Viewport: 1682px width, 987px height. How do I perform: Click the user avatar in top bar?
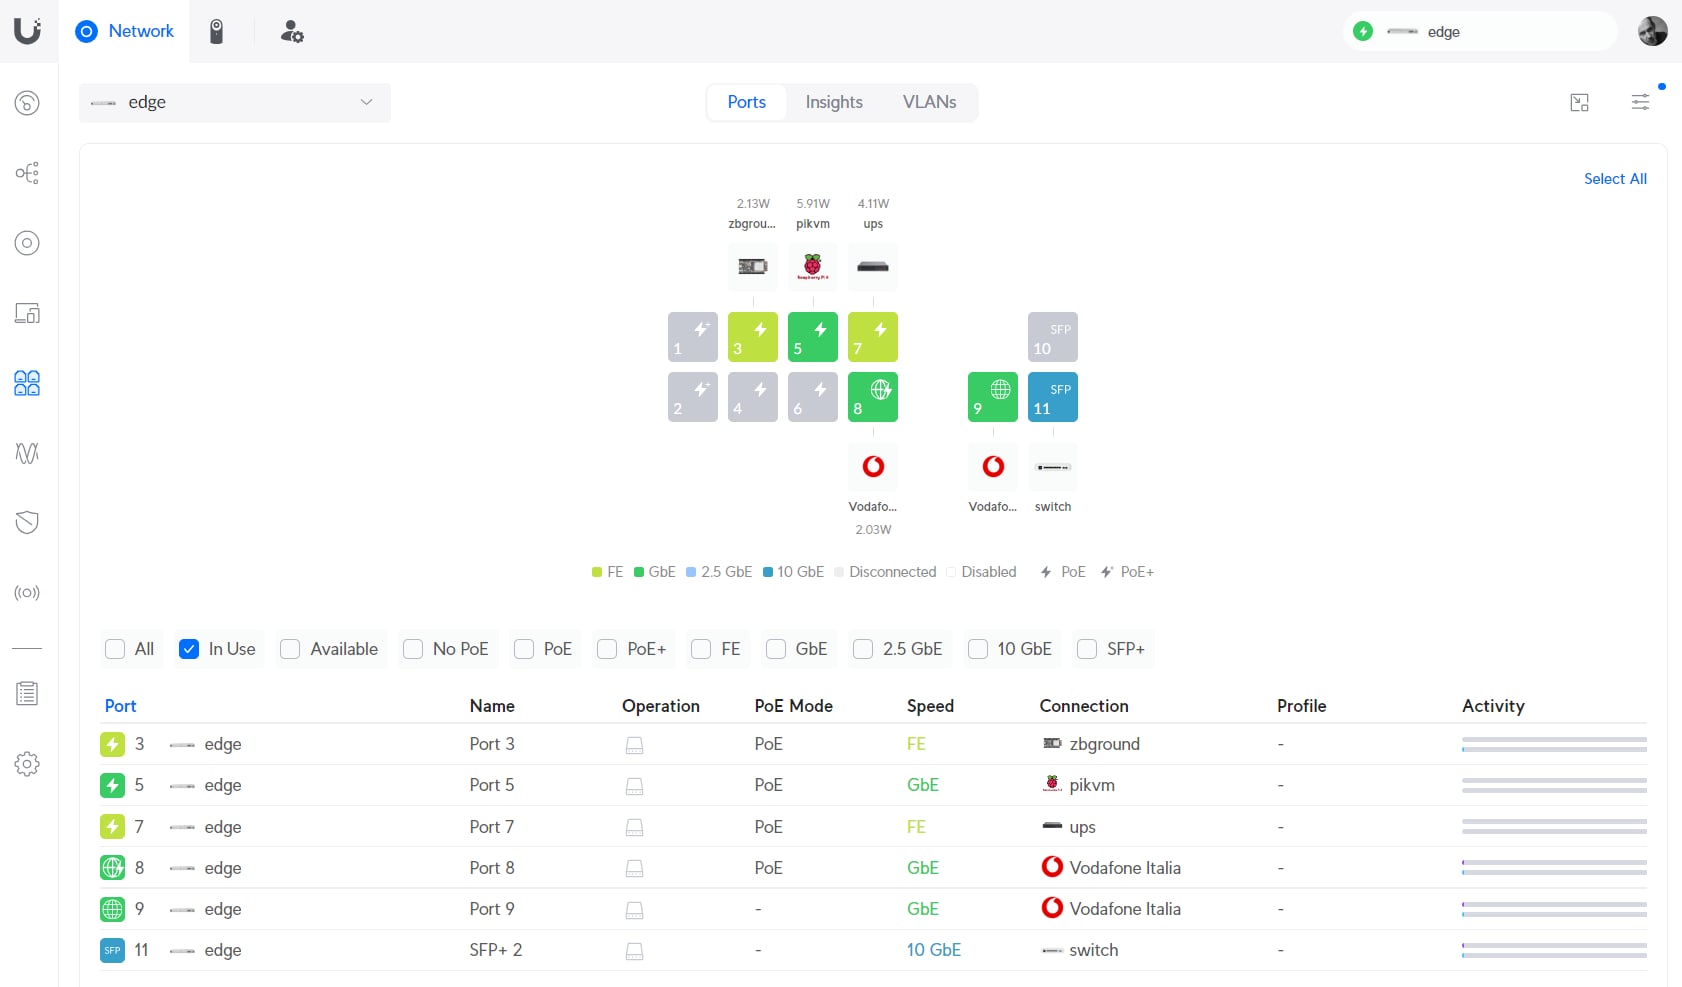pos(1652,31)
